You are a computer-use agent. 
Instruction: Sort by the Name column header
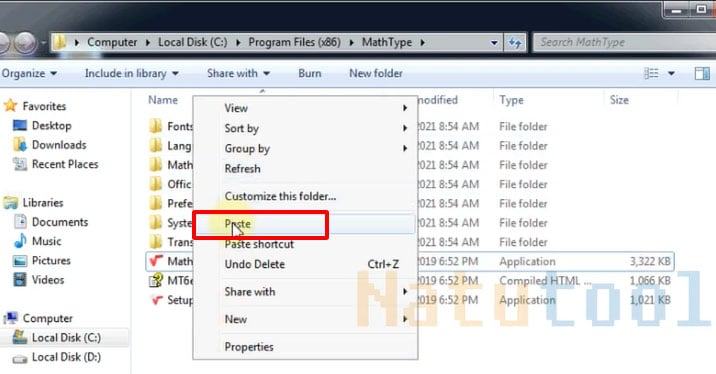pyautogui.click(x=163, y=100)
